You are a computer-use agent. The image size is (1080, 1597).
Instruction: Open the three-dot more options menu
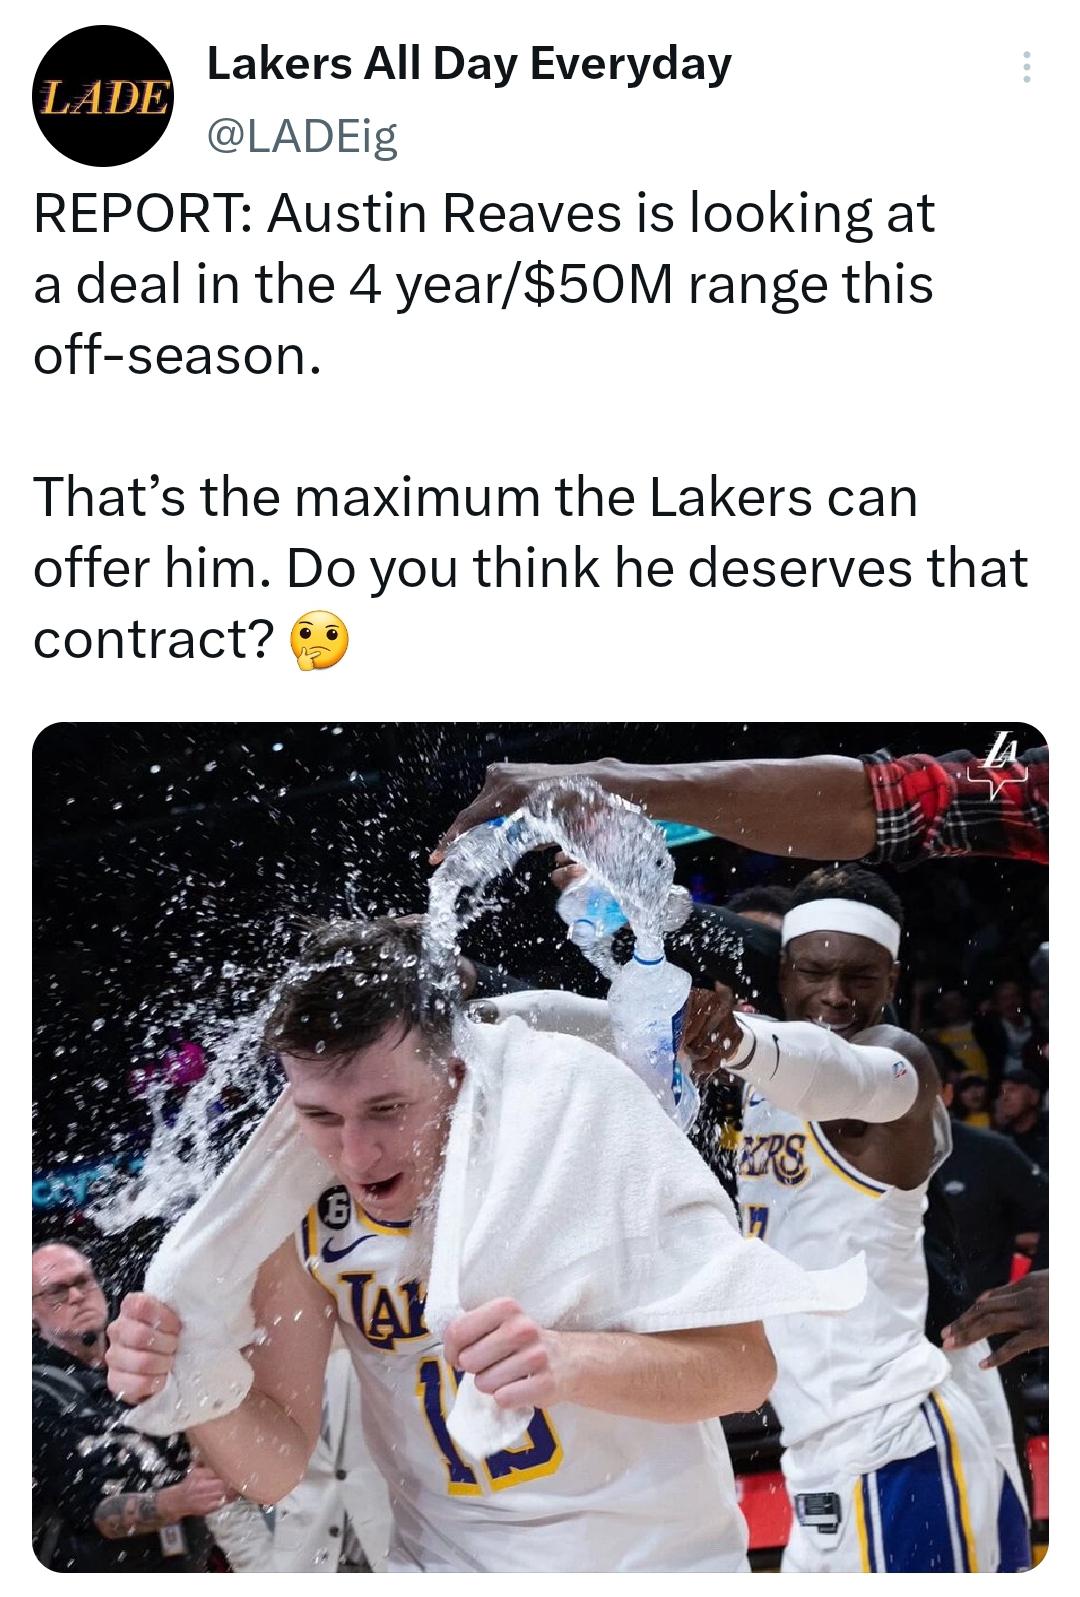(1023, 67)
